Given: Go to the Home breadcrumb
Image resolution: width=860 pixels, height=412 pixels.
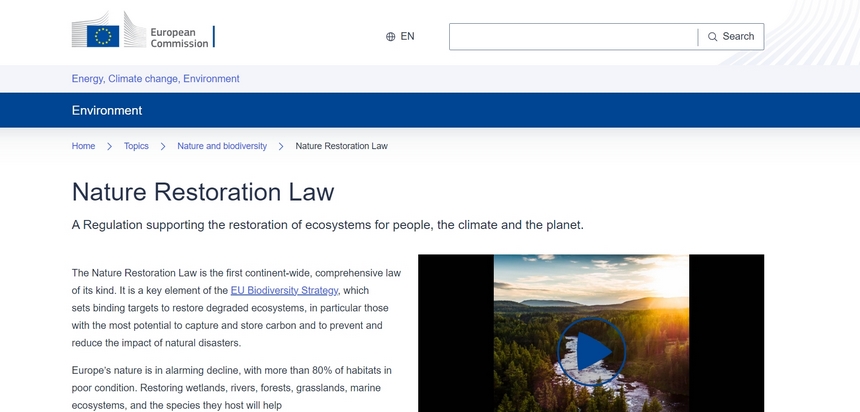Looking at the screenshot, I should [x=83, y=146].
